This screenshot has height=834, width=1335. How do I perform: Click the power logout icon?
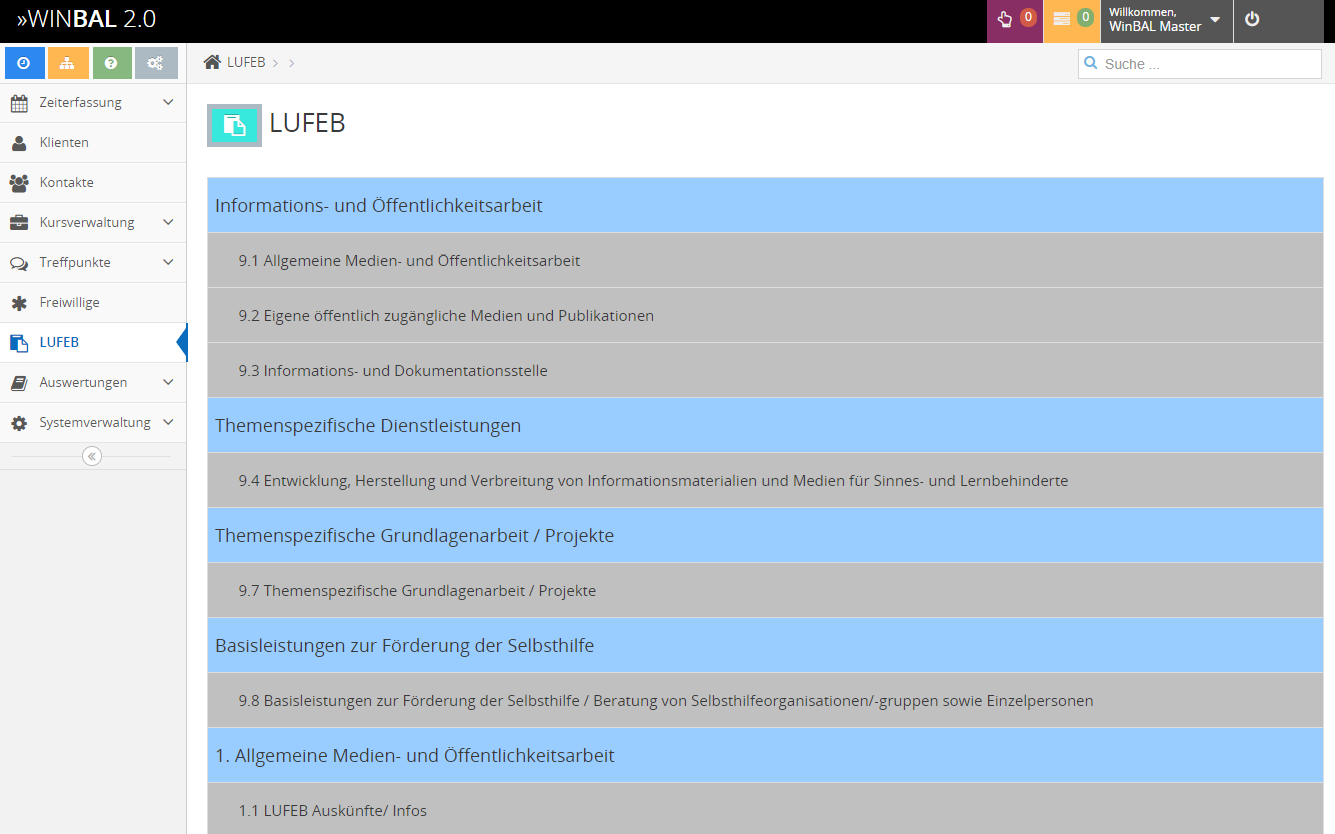click(x=1252, y=19)
